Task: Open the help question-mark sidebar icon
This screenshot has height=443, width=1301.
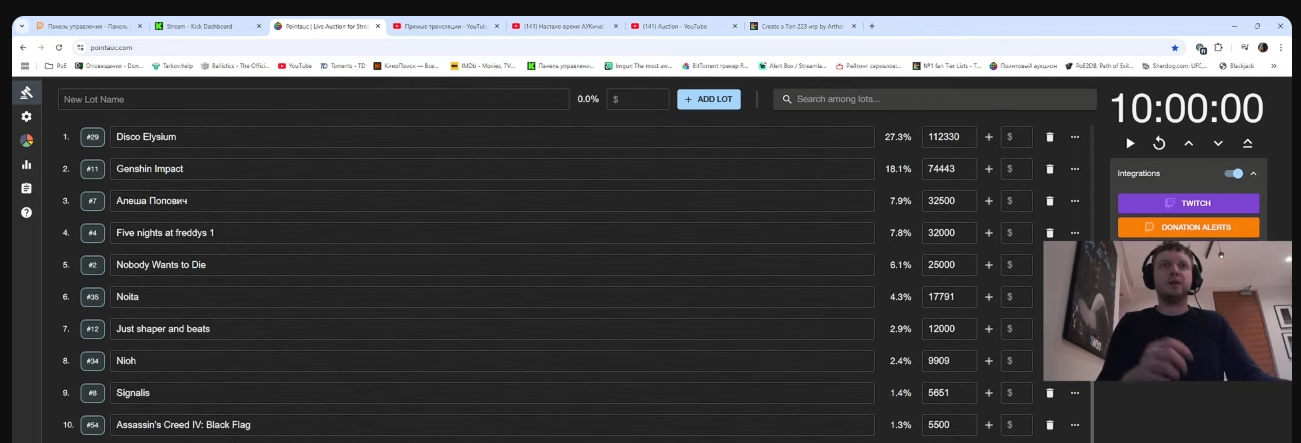Action: tap(27, 212)
